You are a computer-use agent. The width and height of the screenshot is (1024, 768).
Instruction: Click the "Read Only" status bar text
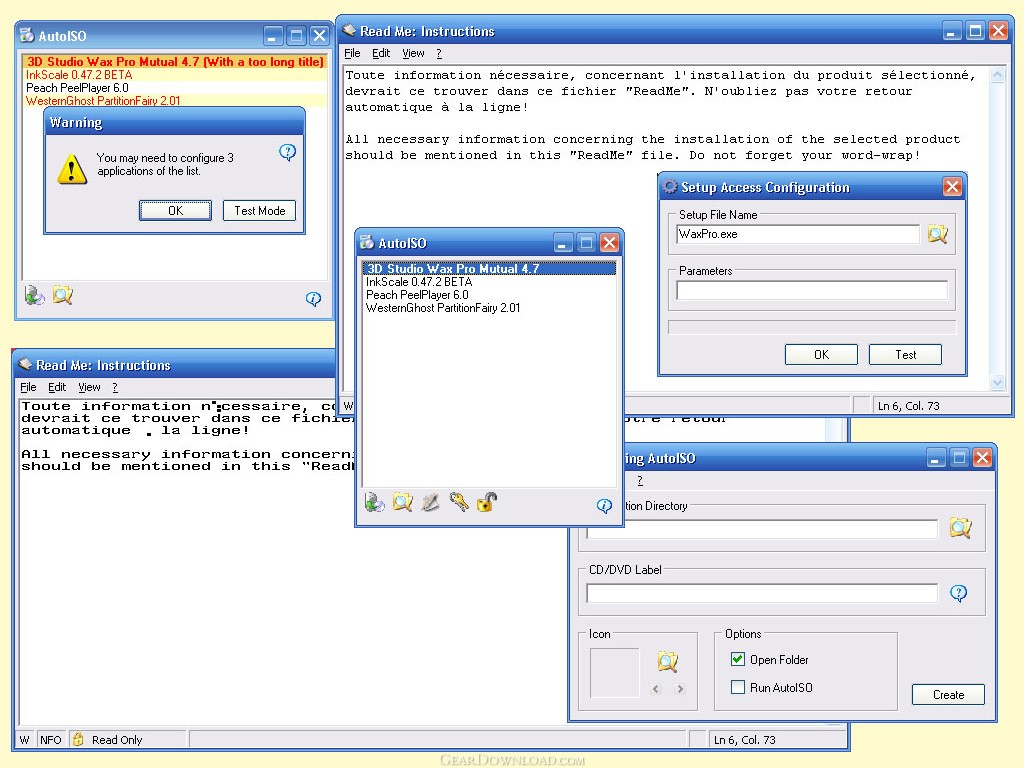click(117, 740)
